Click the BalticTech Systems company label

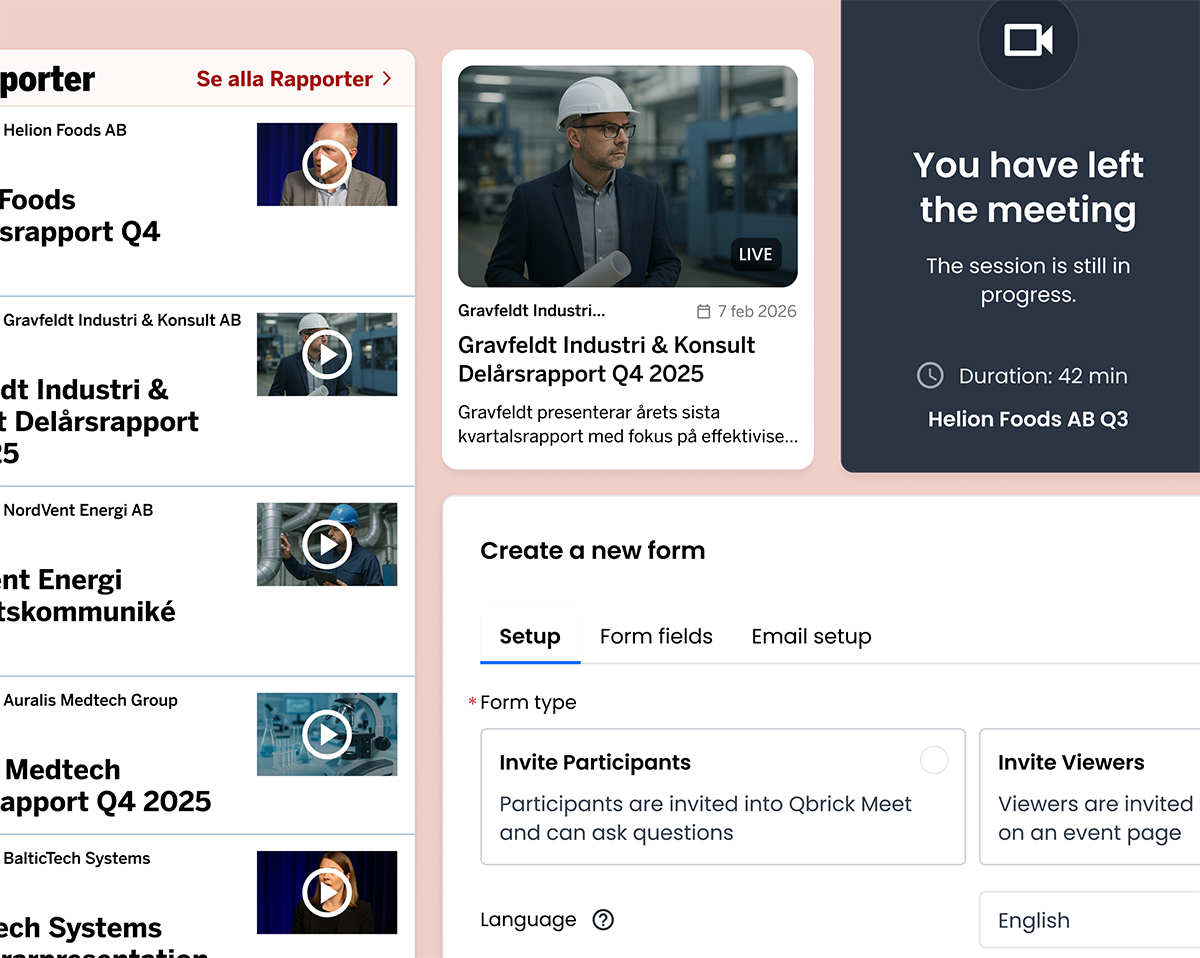coord(77,858)
